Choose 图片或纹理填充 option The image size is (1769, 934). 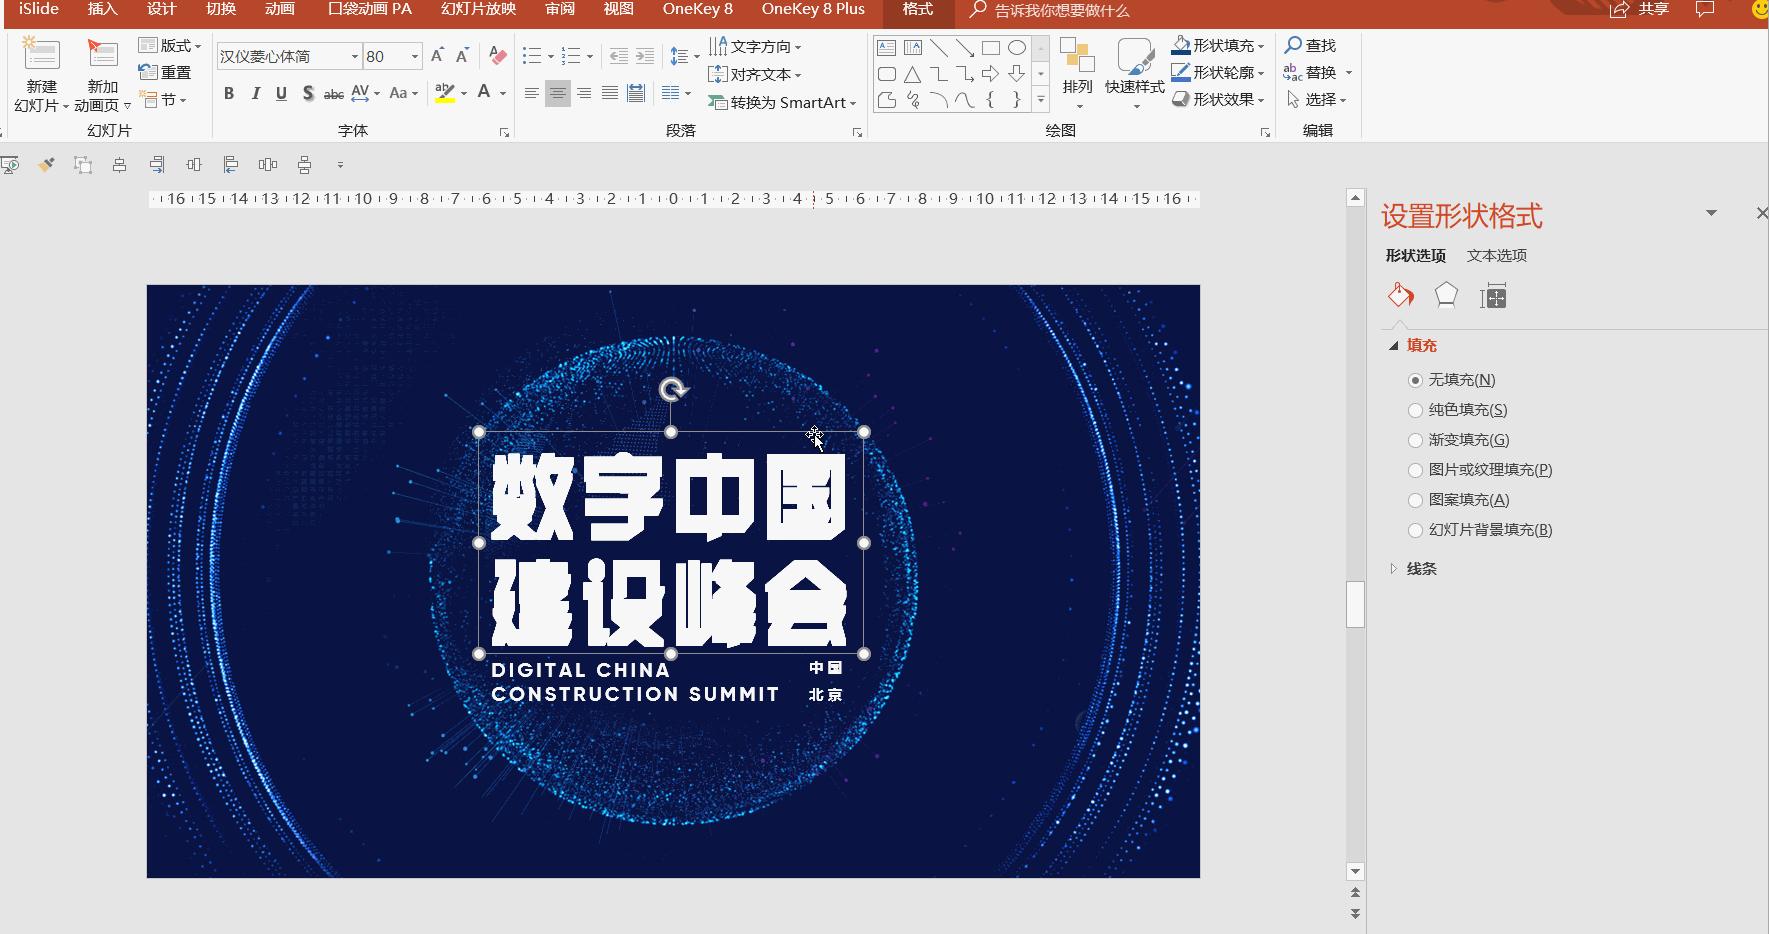(x=1415, y=470)
